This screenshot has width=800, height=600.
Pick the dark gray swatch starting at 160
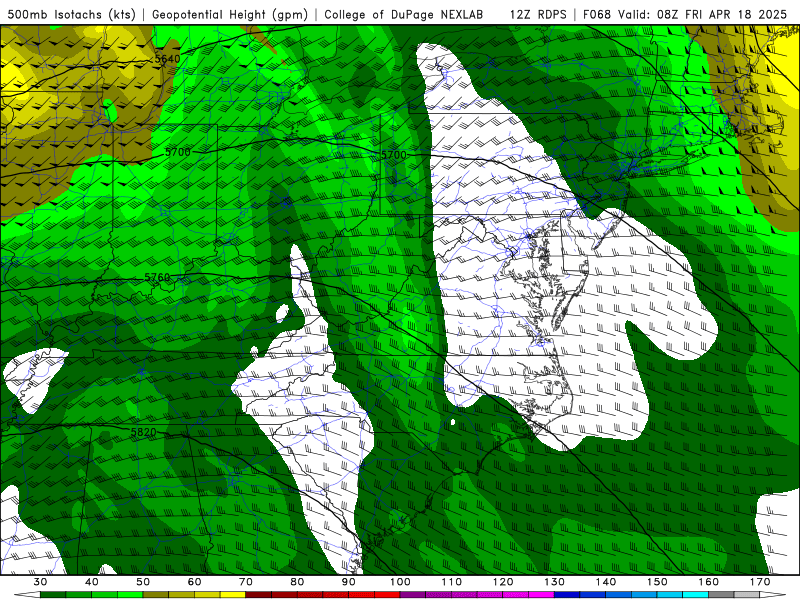(x=721, y=595)
